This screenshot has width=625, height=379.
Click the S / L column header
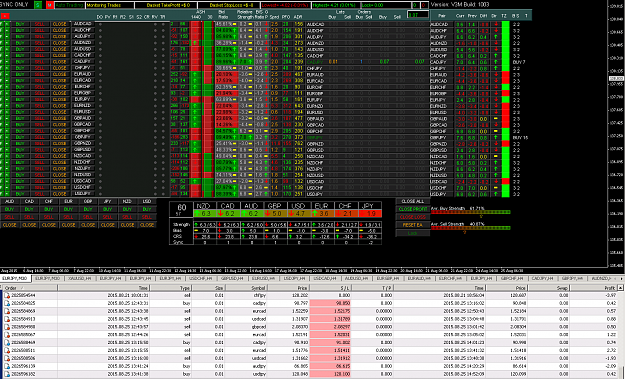(331, 288)
